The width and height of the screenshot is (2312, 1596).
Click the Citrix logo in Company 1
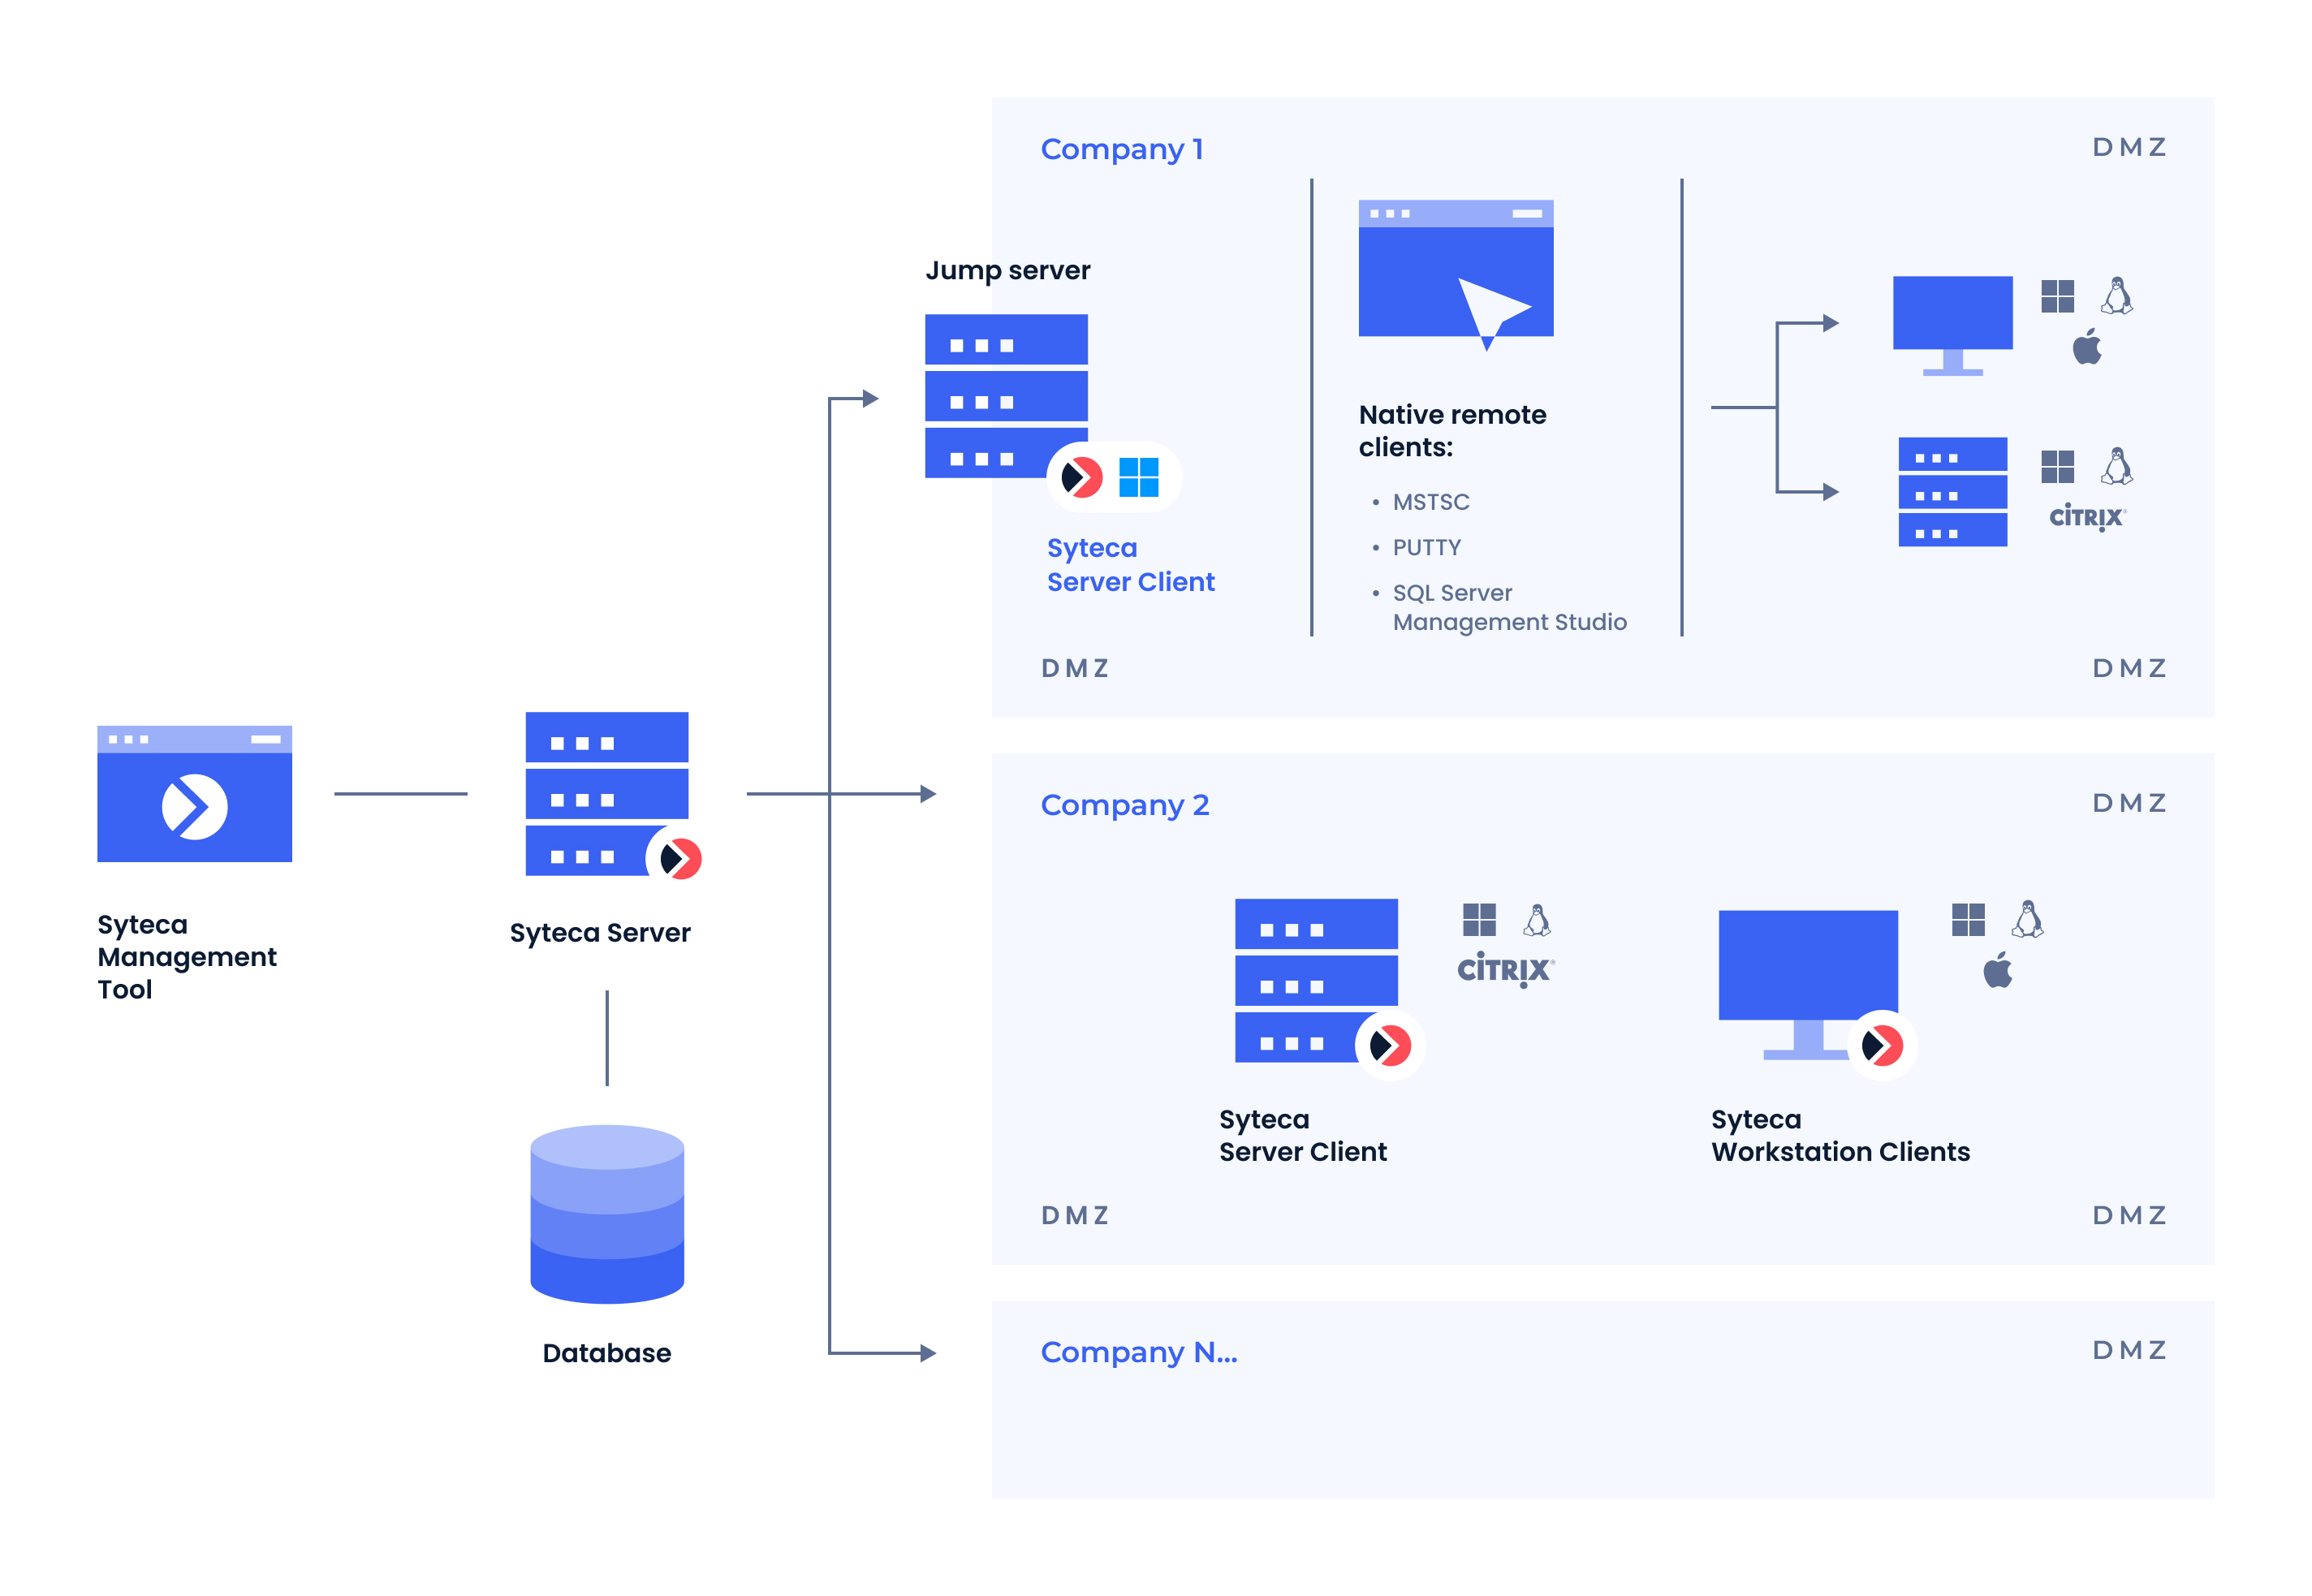2086,516
